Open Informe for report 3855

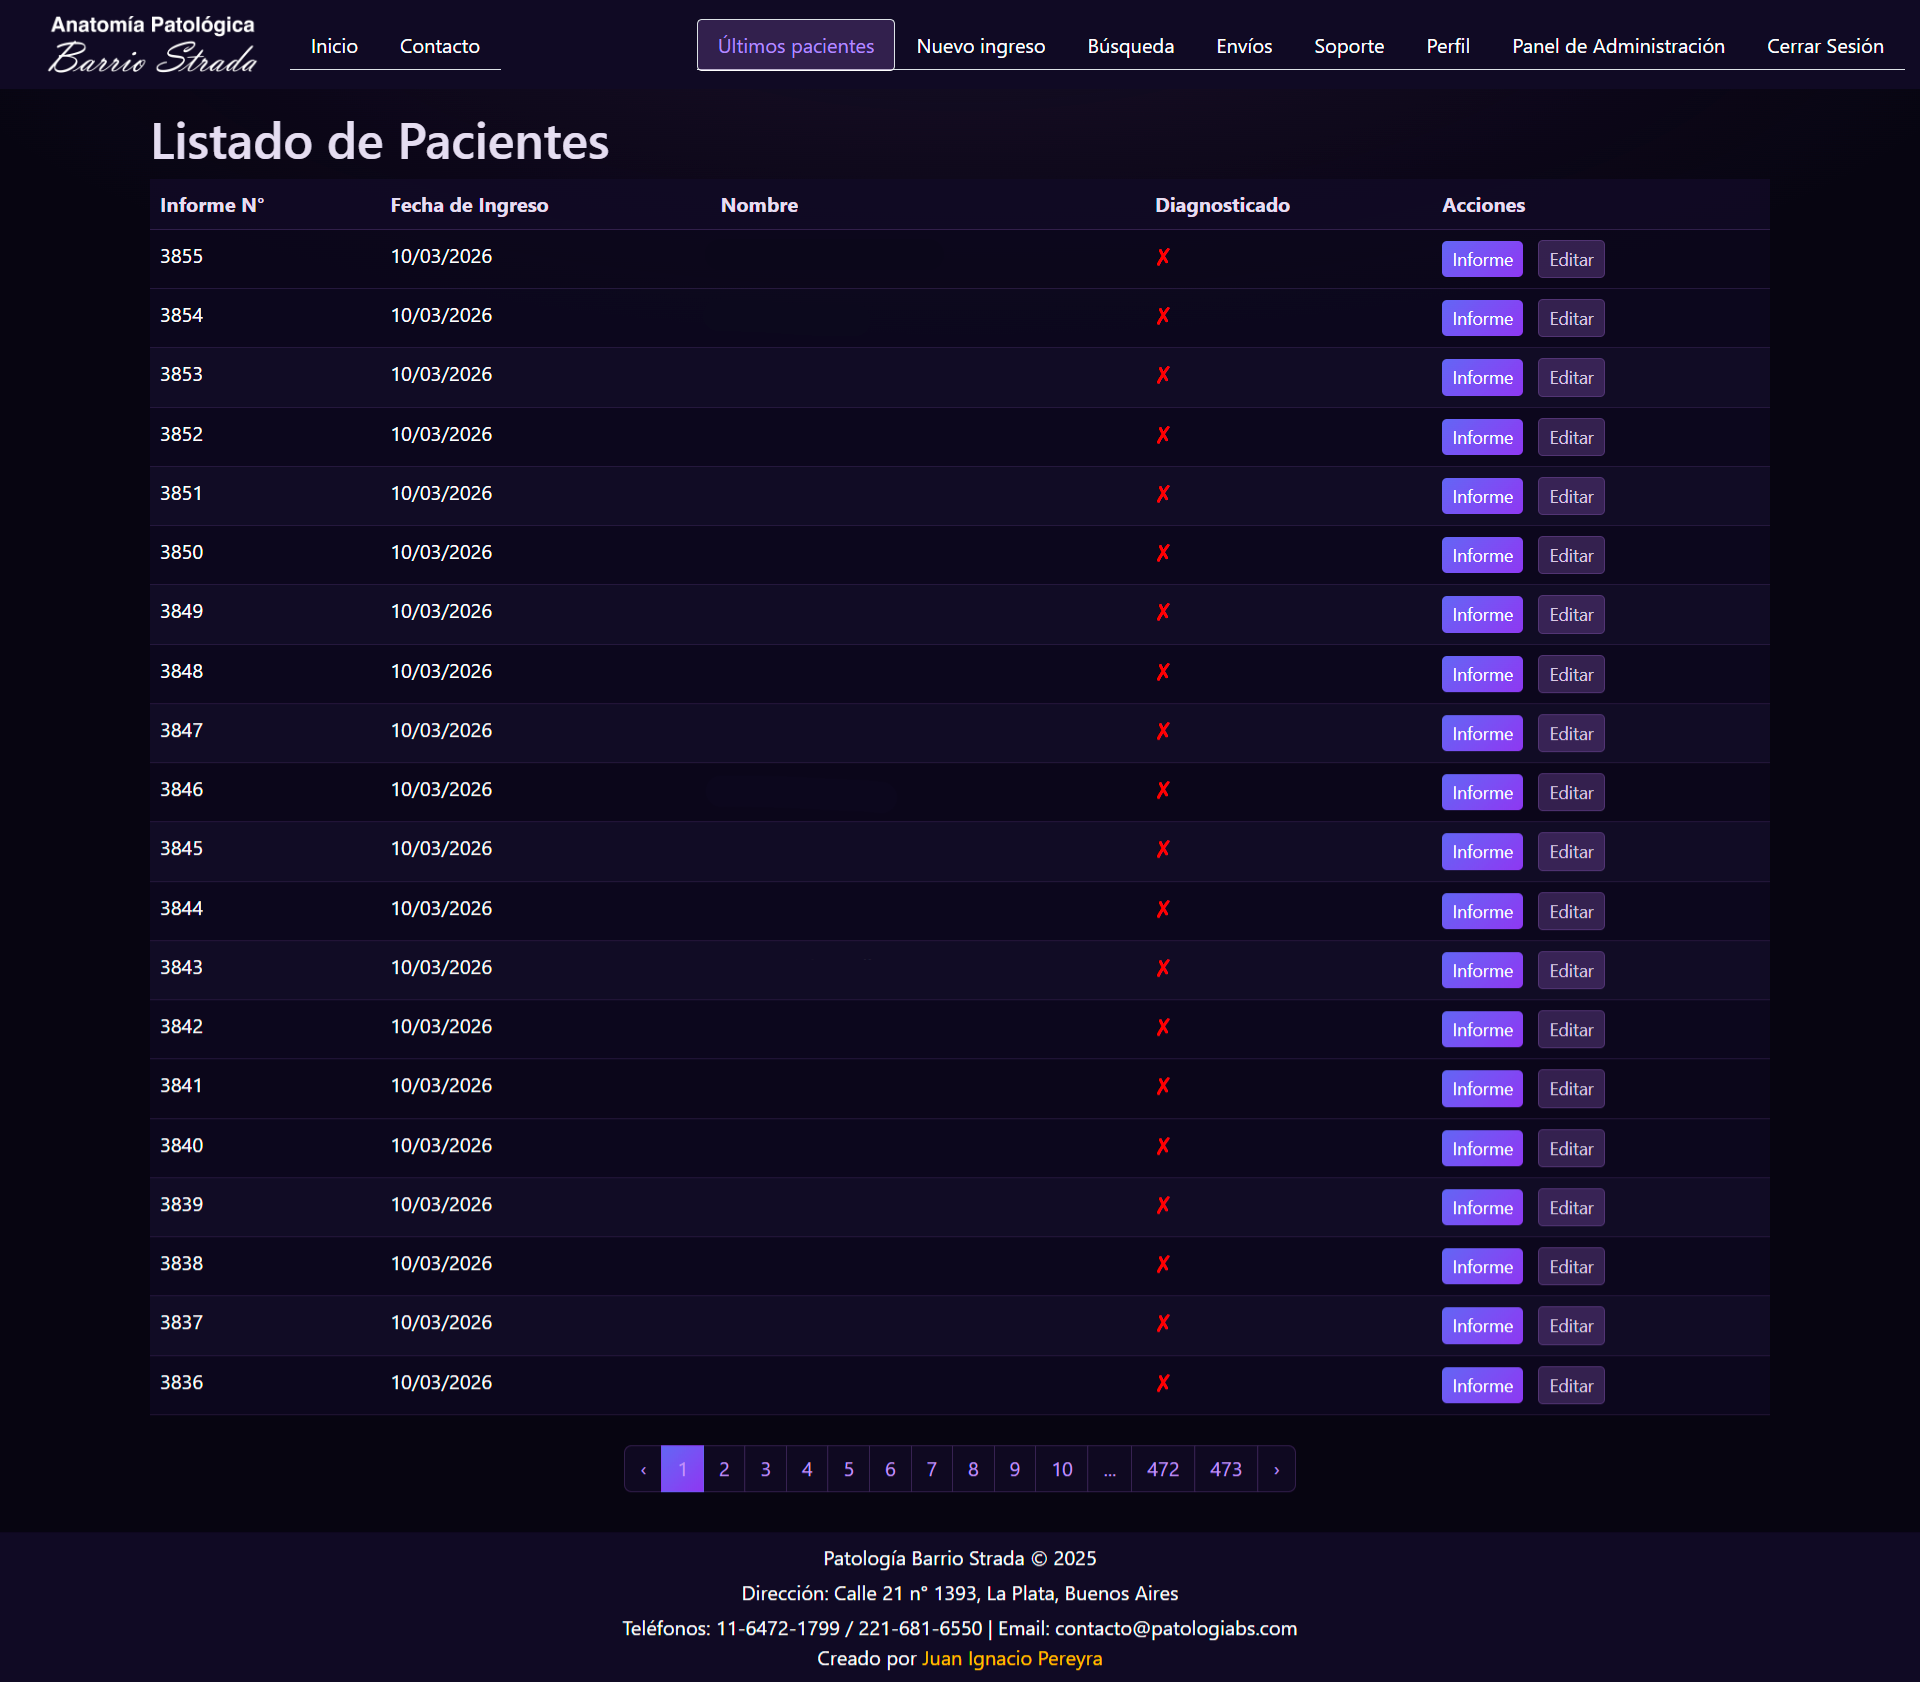[1481, 259]
